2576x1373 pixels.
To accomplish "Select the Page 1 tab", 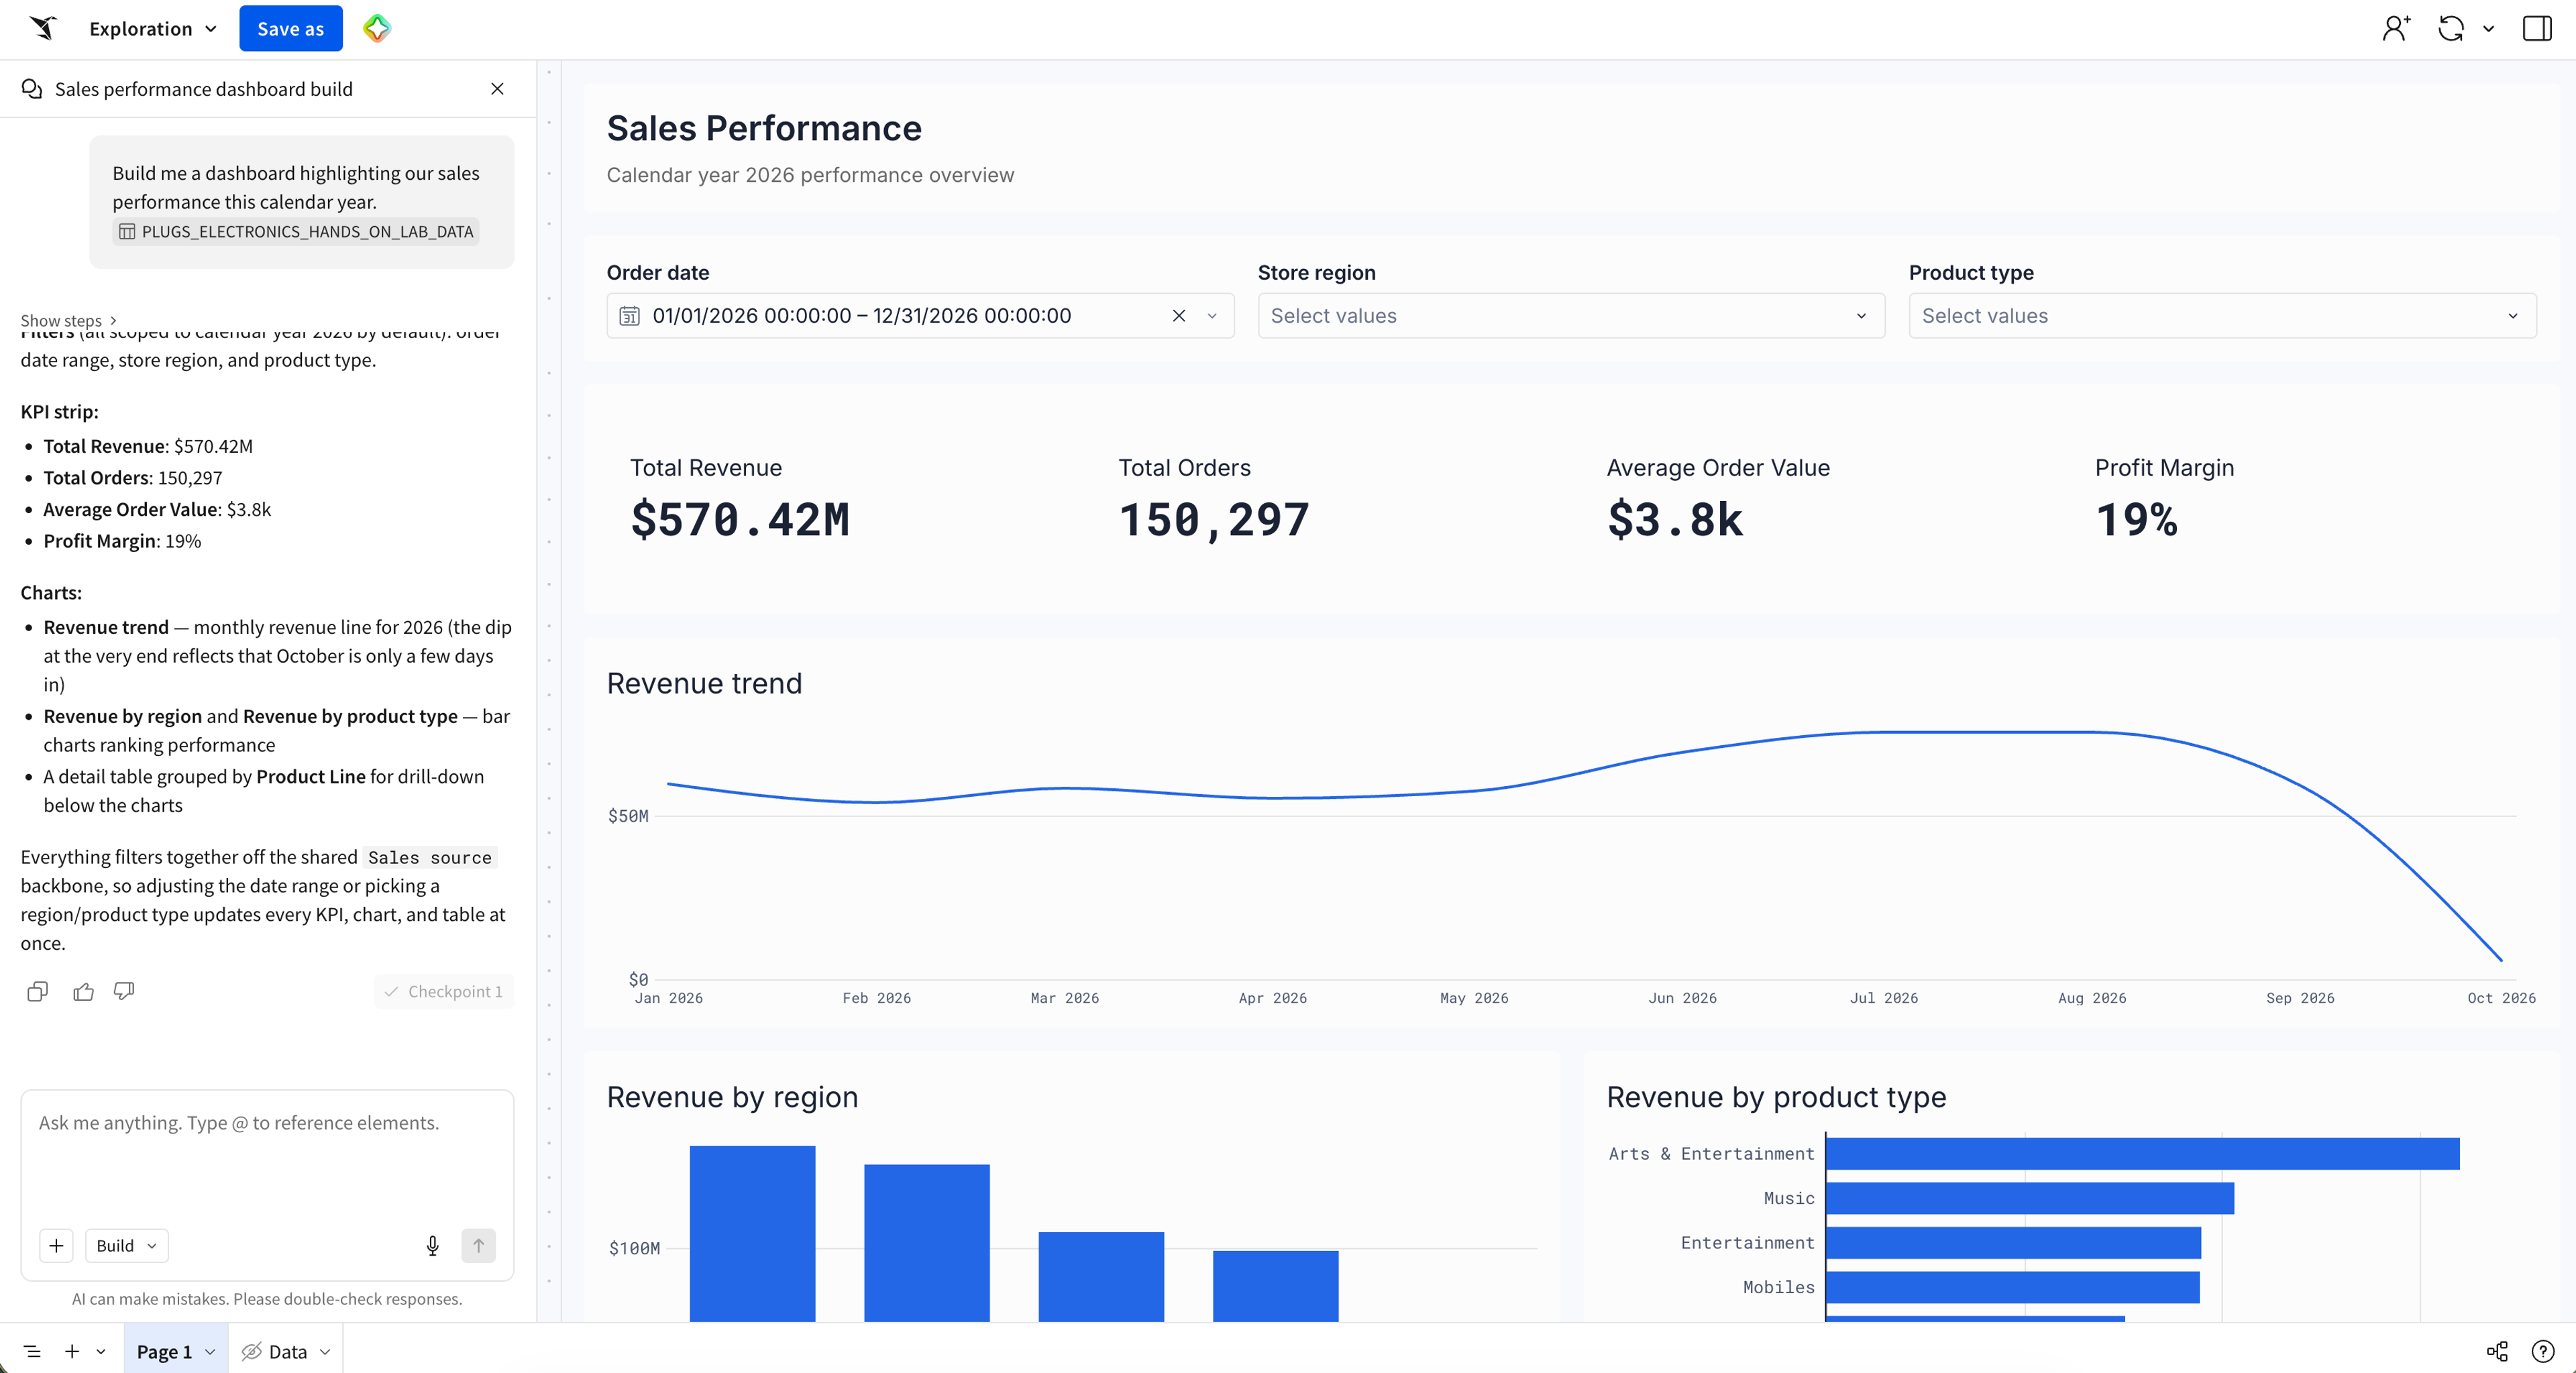I will 164,1351.
